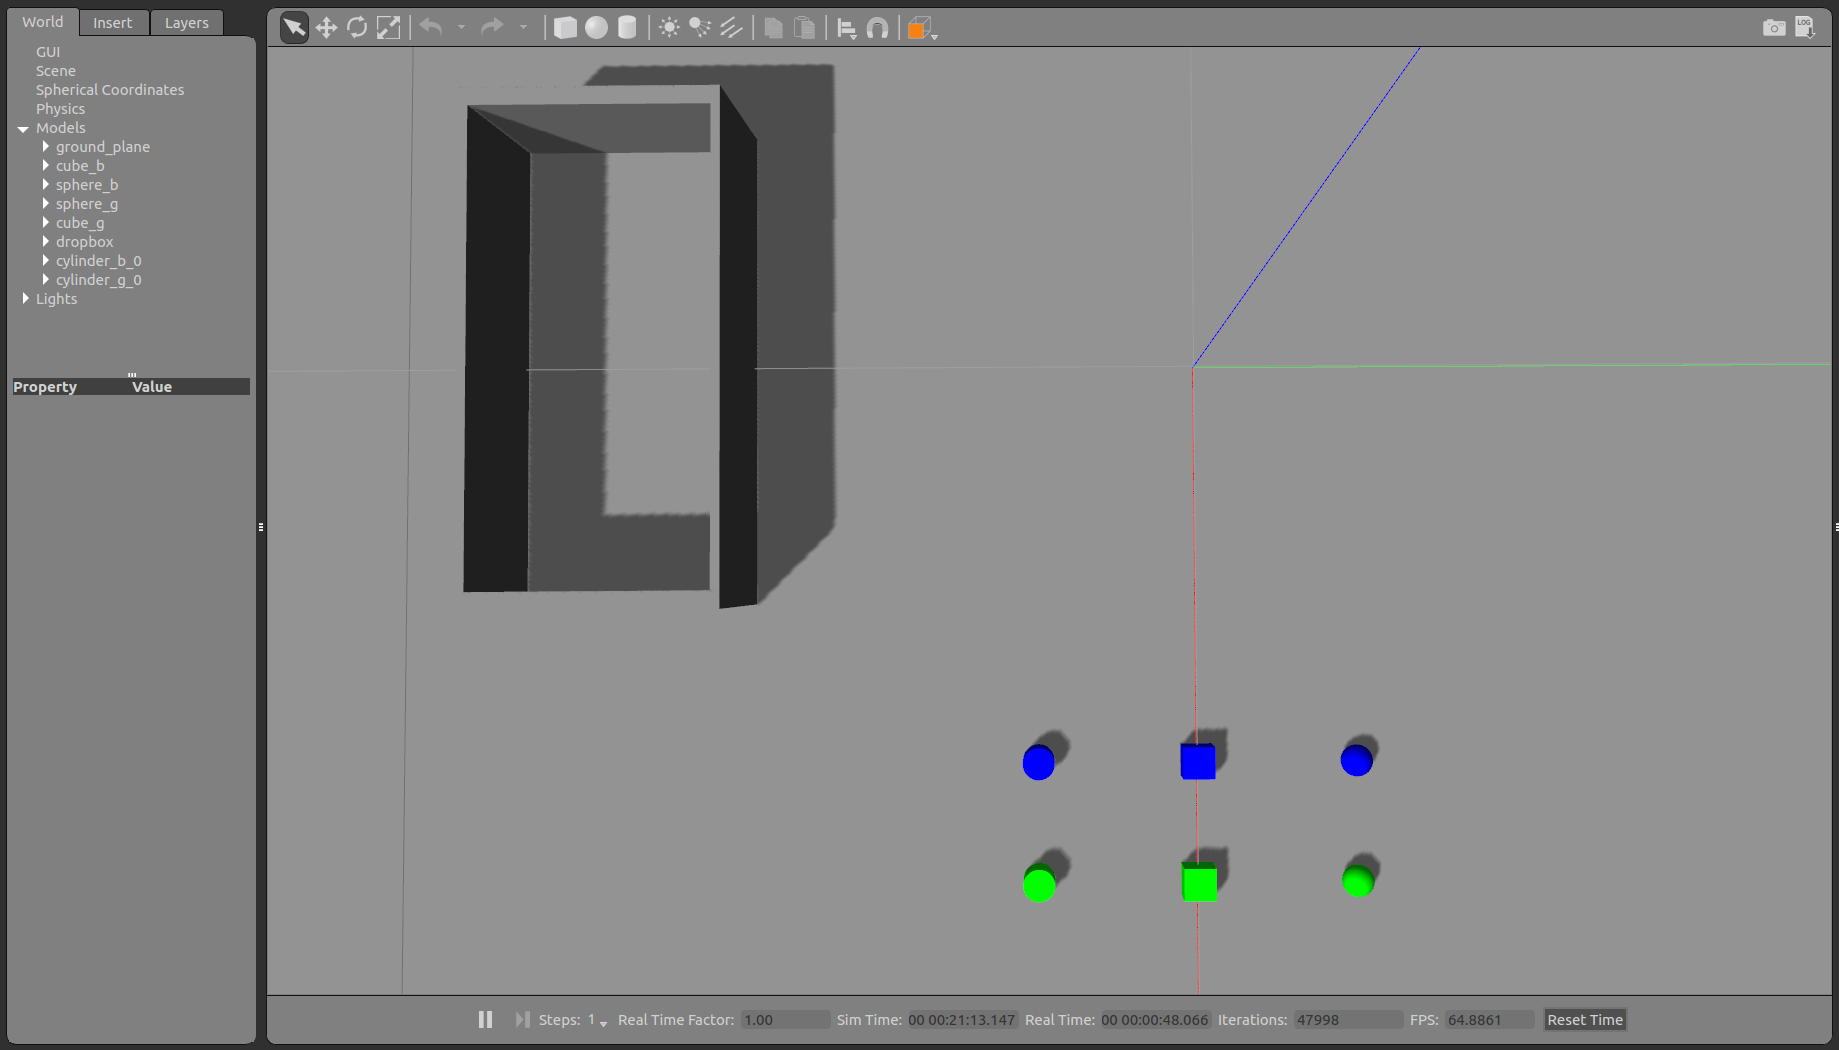
Task: Expand the sphere_b model
Action: [46, 185]
